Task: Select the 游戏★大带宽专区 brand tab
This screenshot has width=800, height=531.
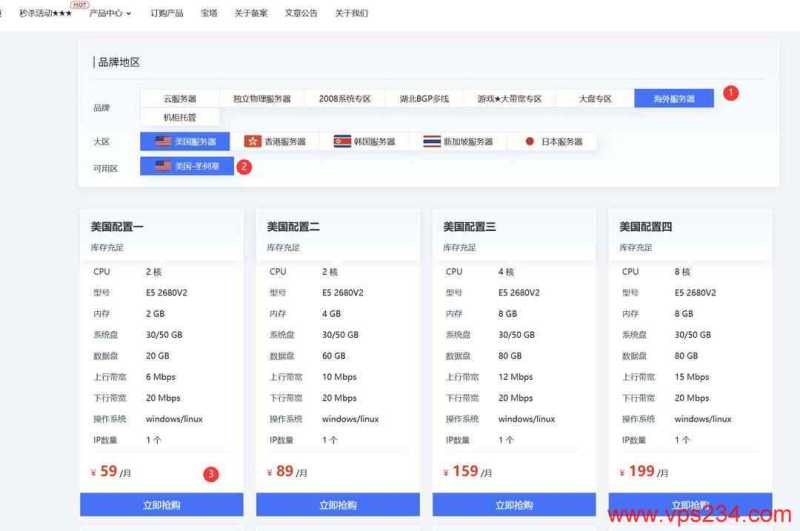Action: tap(509, 98)
